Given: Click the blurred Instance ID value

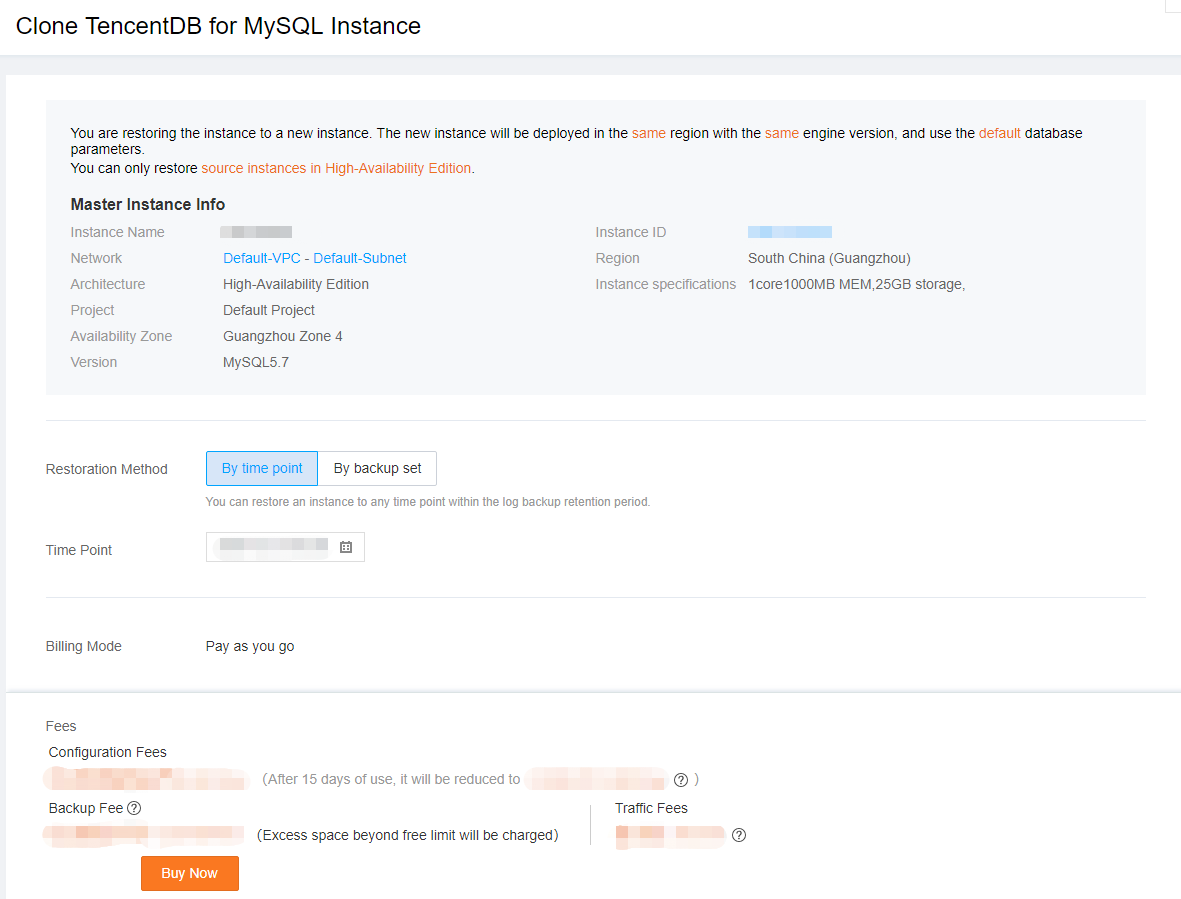Looking at the screenshot, I should [790, 233].
